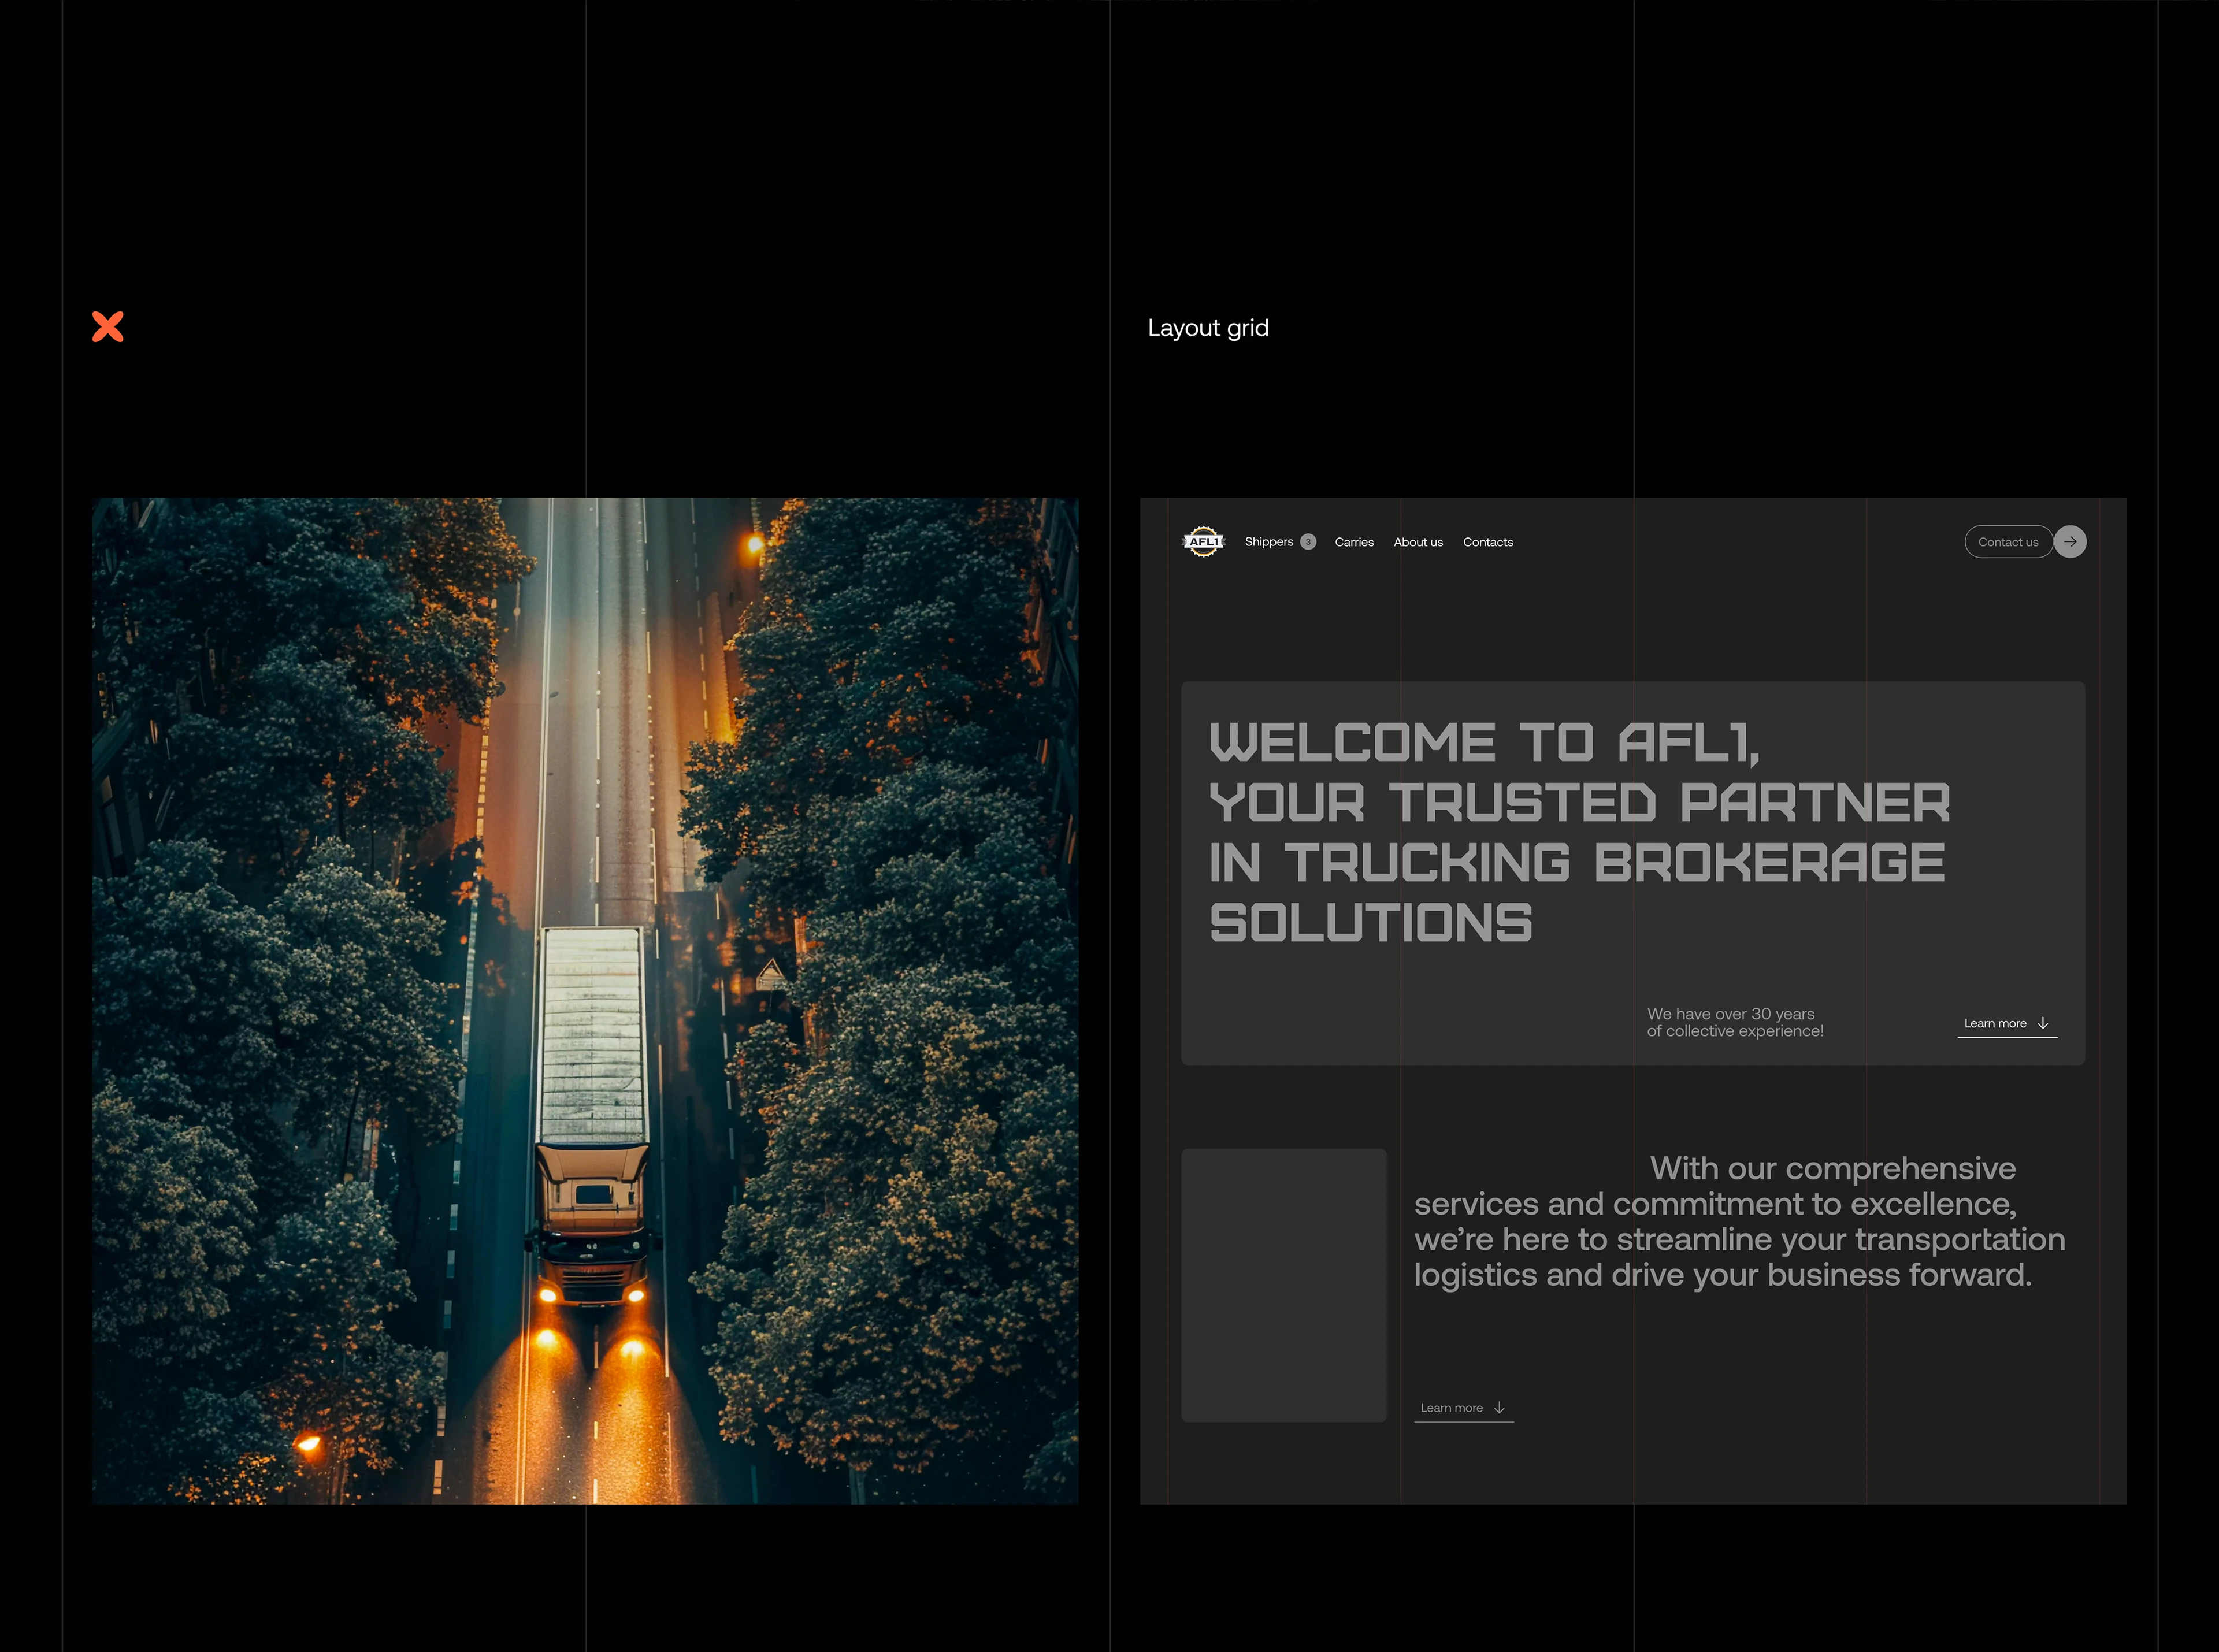Click the orange X icon
This screenshot has height=1652, width=2219.
tap(108, 327)
